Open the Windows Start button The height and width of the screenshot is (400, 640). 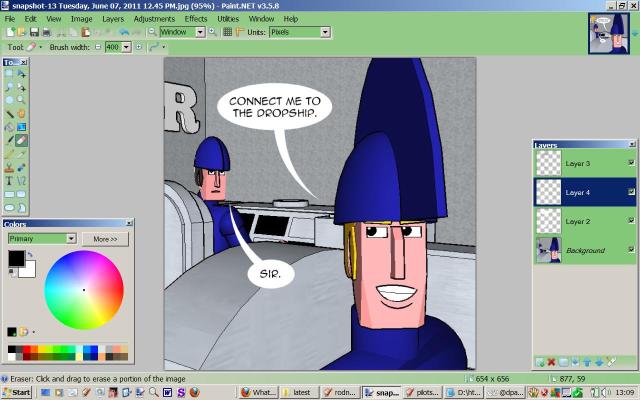[17, 392]
